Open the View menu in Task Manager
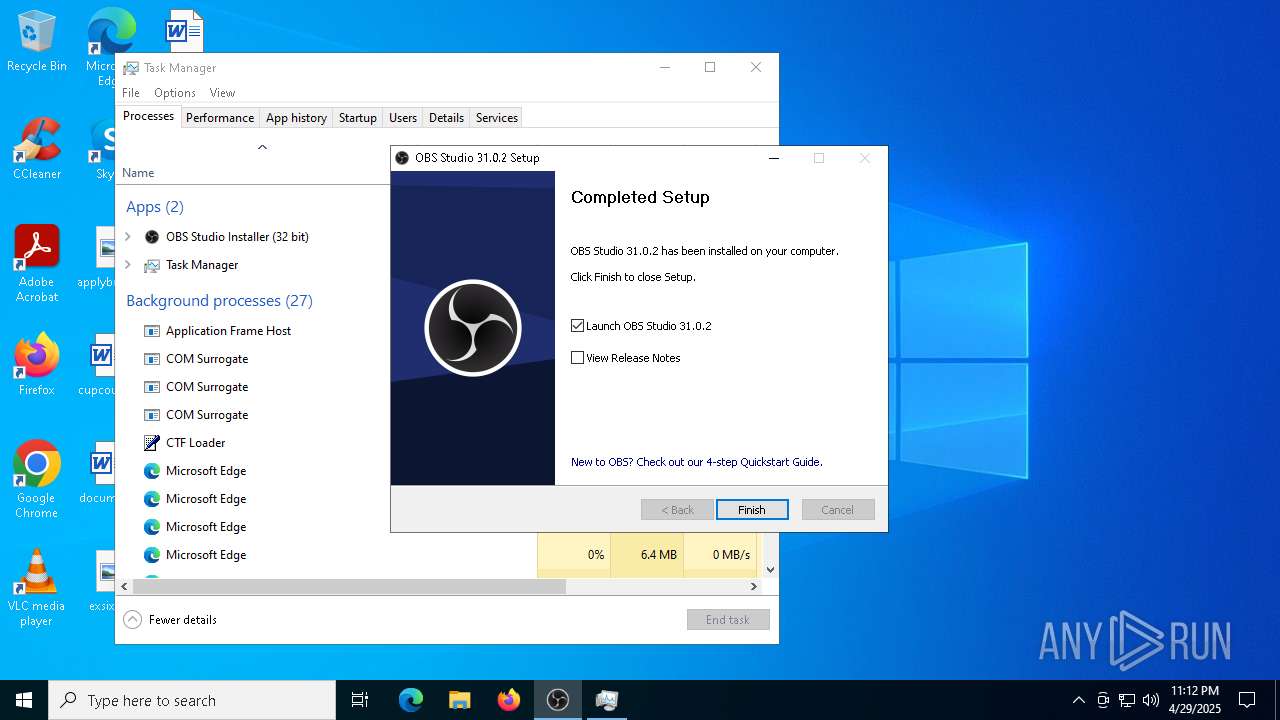This screenshot has width=1280, height=720. tap(222, 93)
